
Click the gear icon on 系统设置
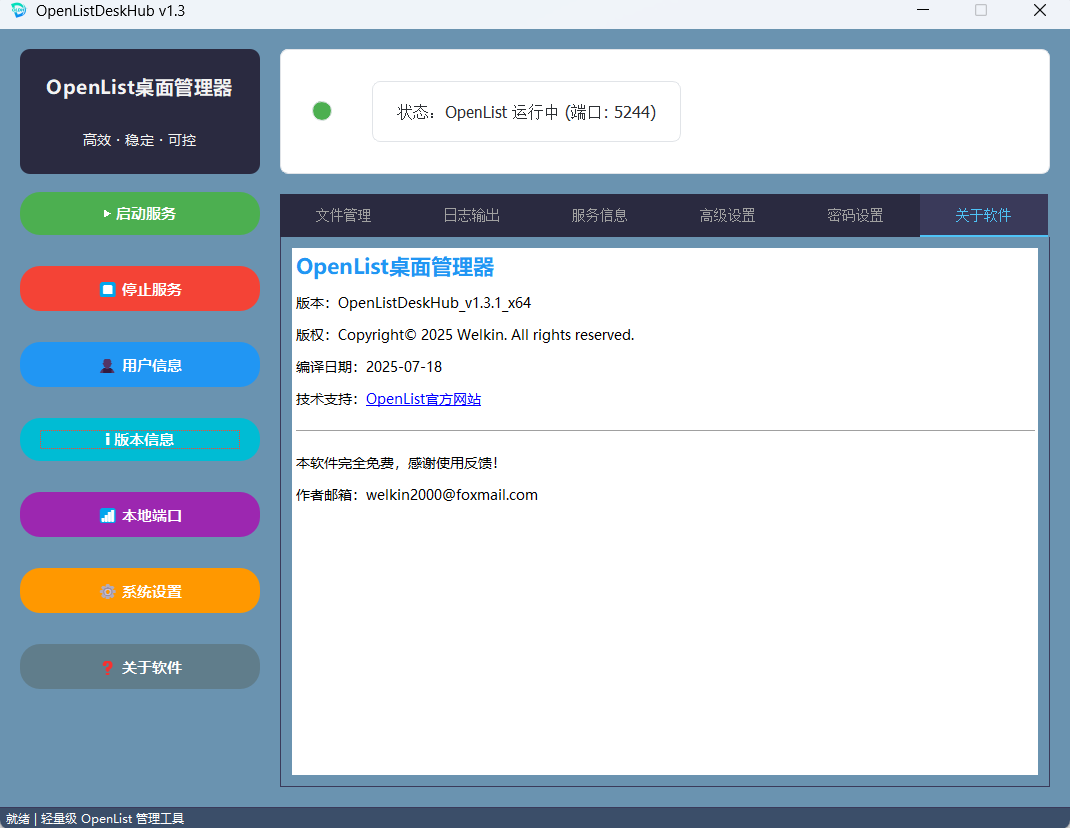108,591
